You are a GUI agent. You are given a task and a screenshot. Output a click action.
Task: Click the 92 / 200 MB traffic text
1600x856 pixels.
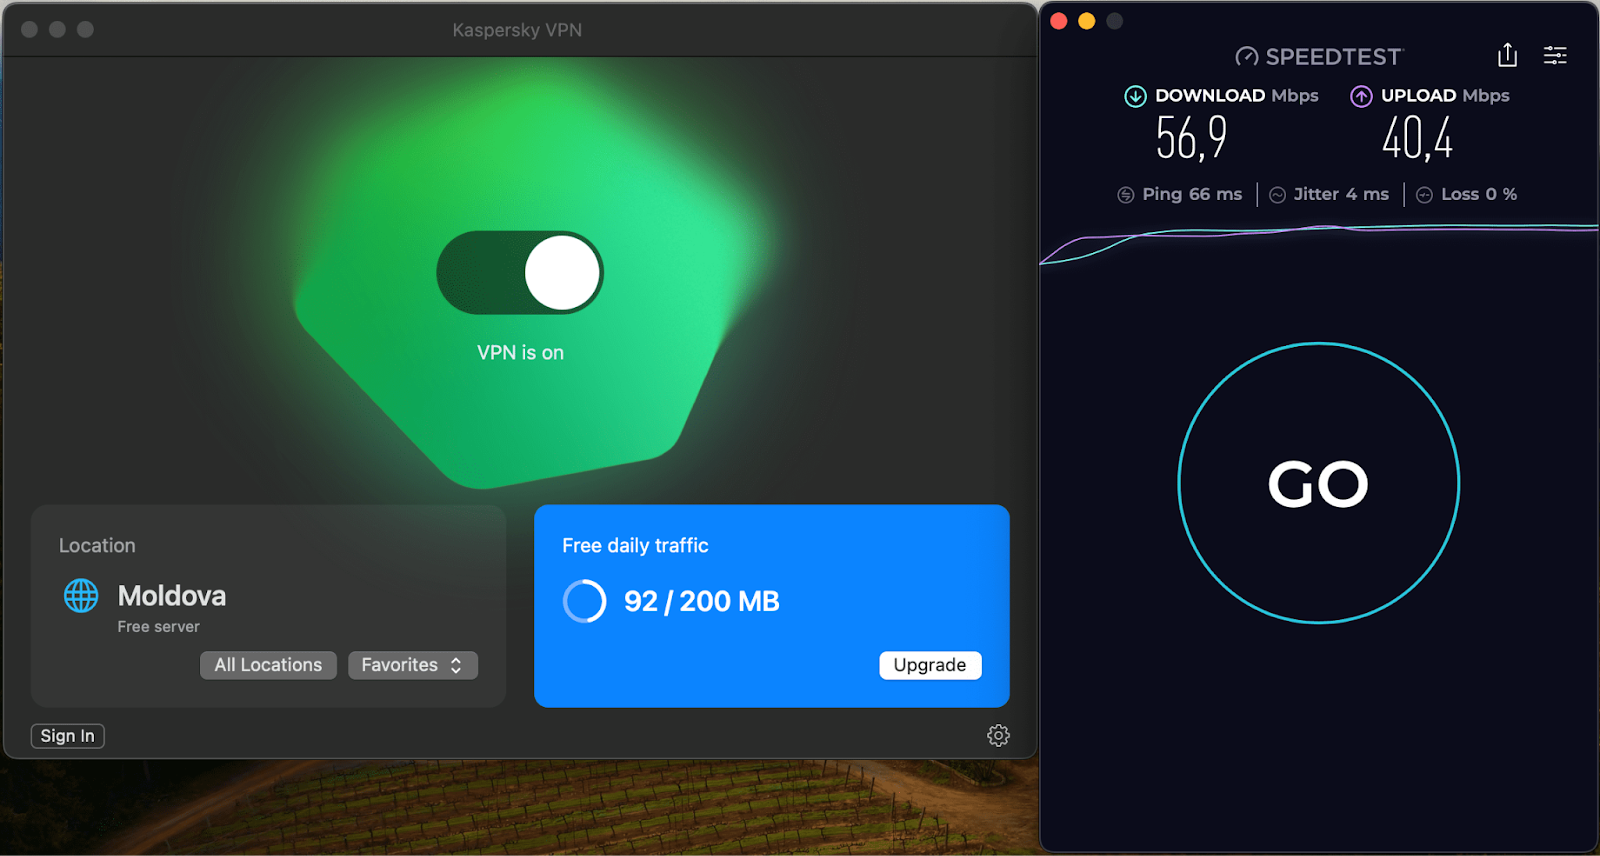[702, 601]
